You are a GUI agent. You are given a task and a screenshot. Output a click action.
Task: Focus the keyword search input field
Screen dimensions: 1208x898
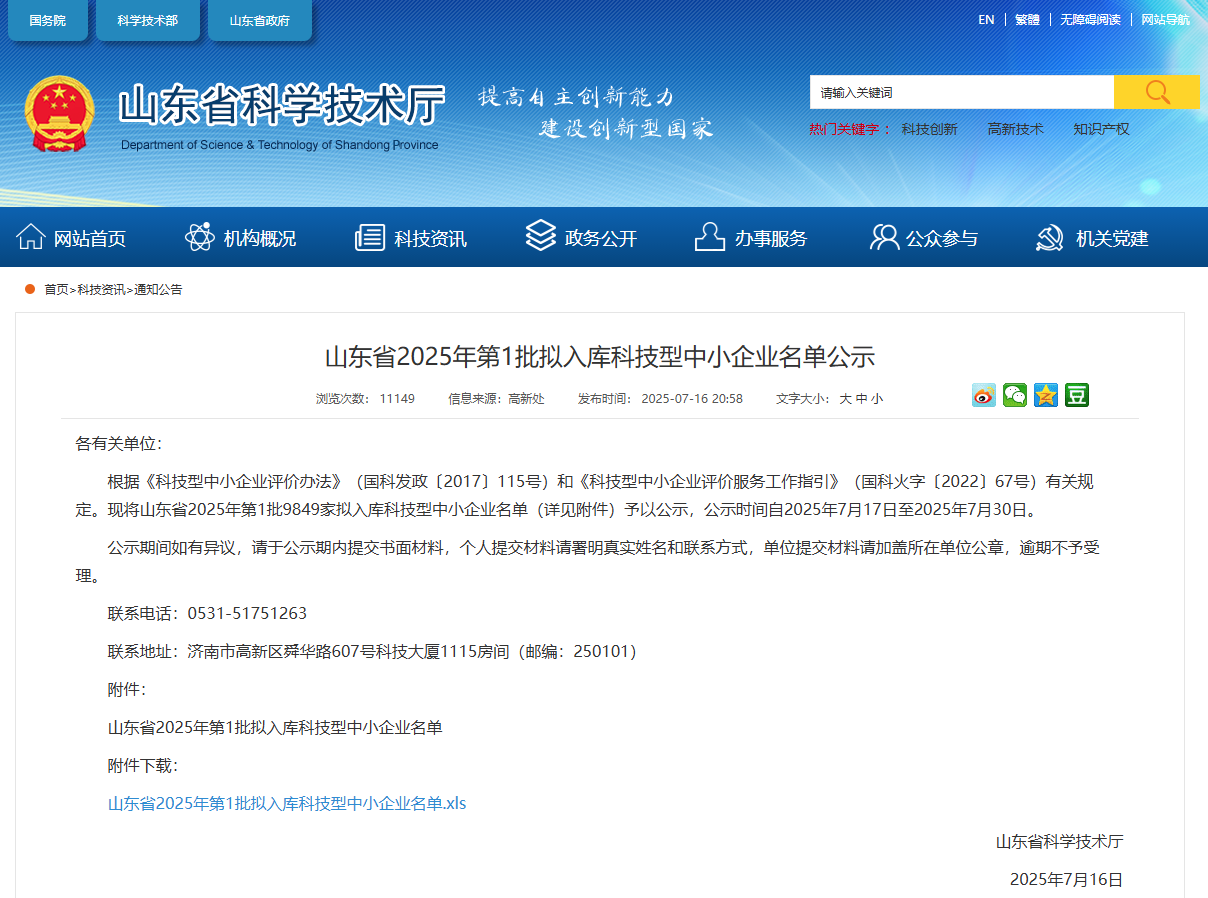[x=960, y=92]
